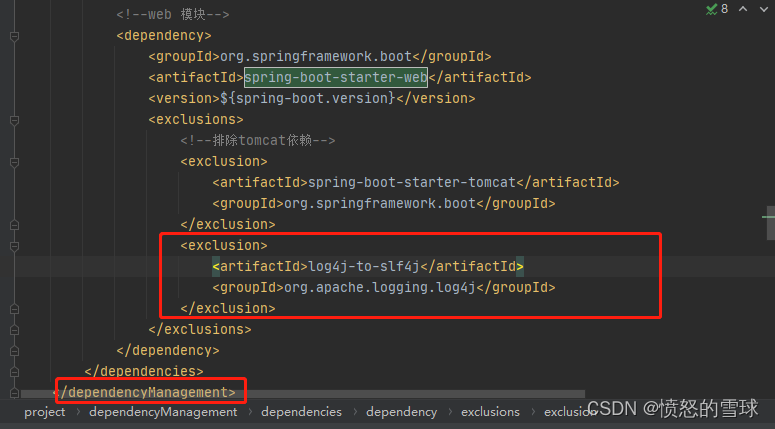Screen dimensions: 775x429
Task: Select the dependencies breadcrumb
Action: point(301,412)
